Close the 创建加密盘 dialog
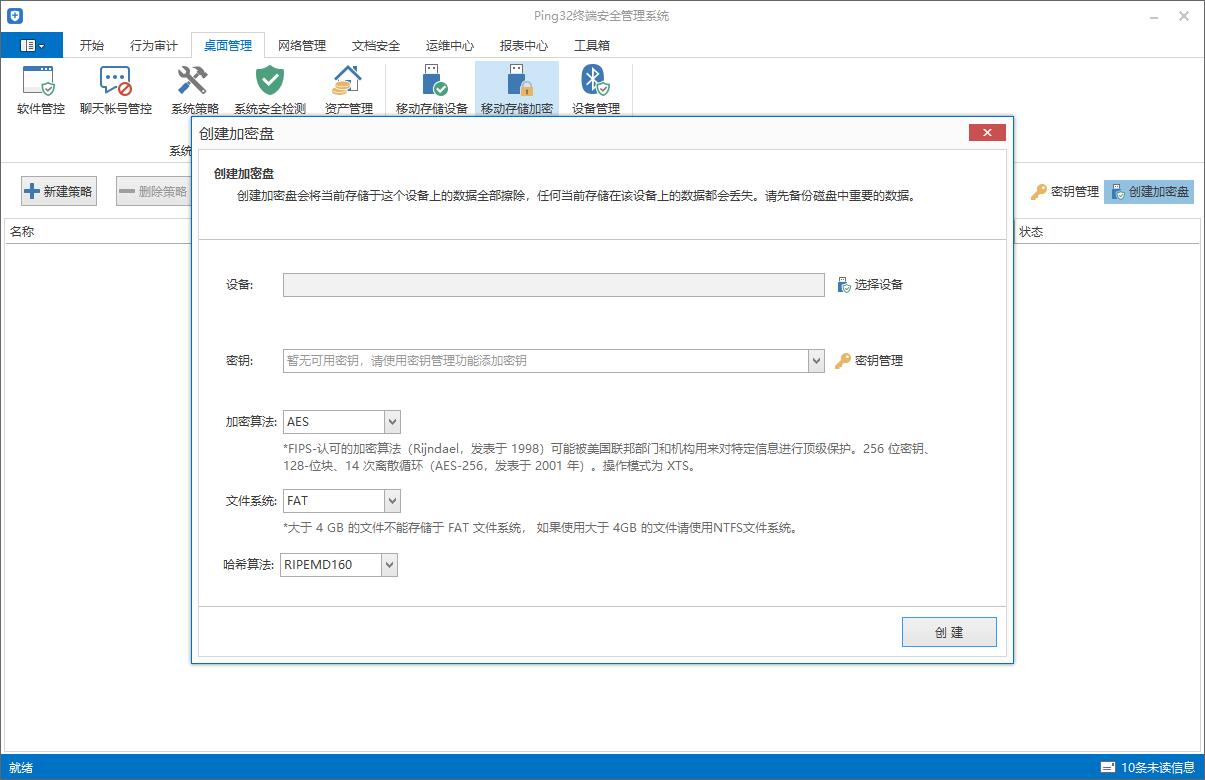1205x780 pixels. 987,133
